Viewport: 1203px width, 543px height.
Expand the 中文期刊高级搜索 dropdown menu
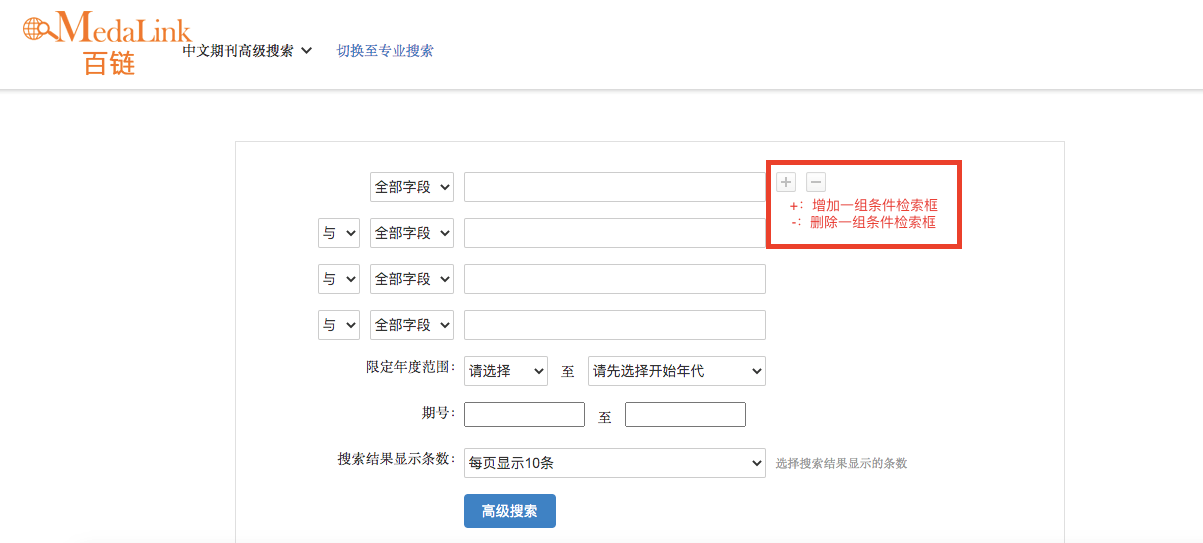point(247,51)
